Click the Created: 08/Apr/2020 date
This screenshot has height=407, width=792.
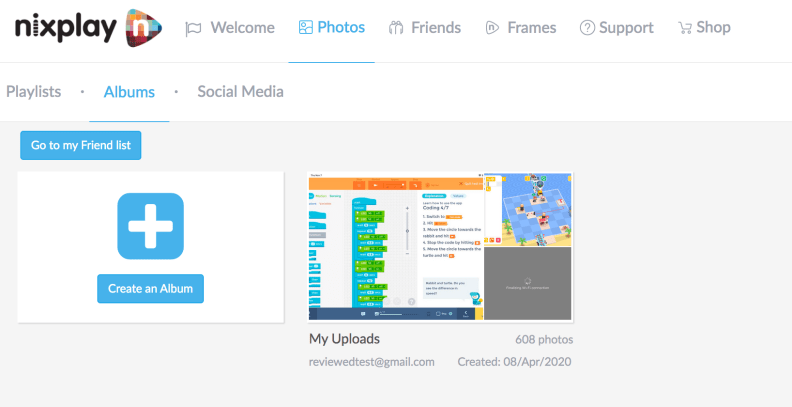(514, 362)
